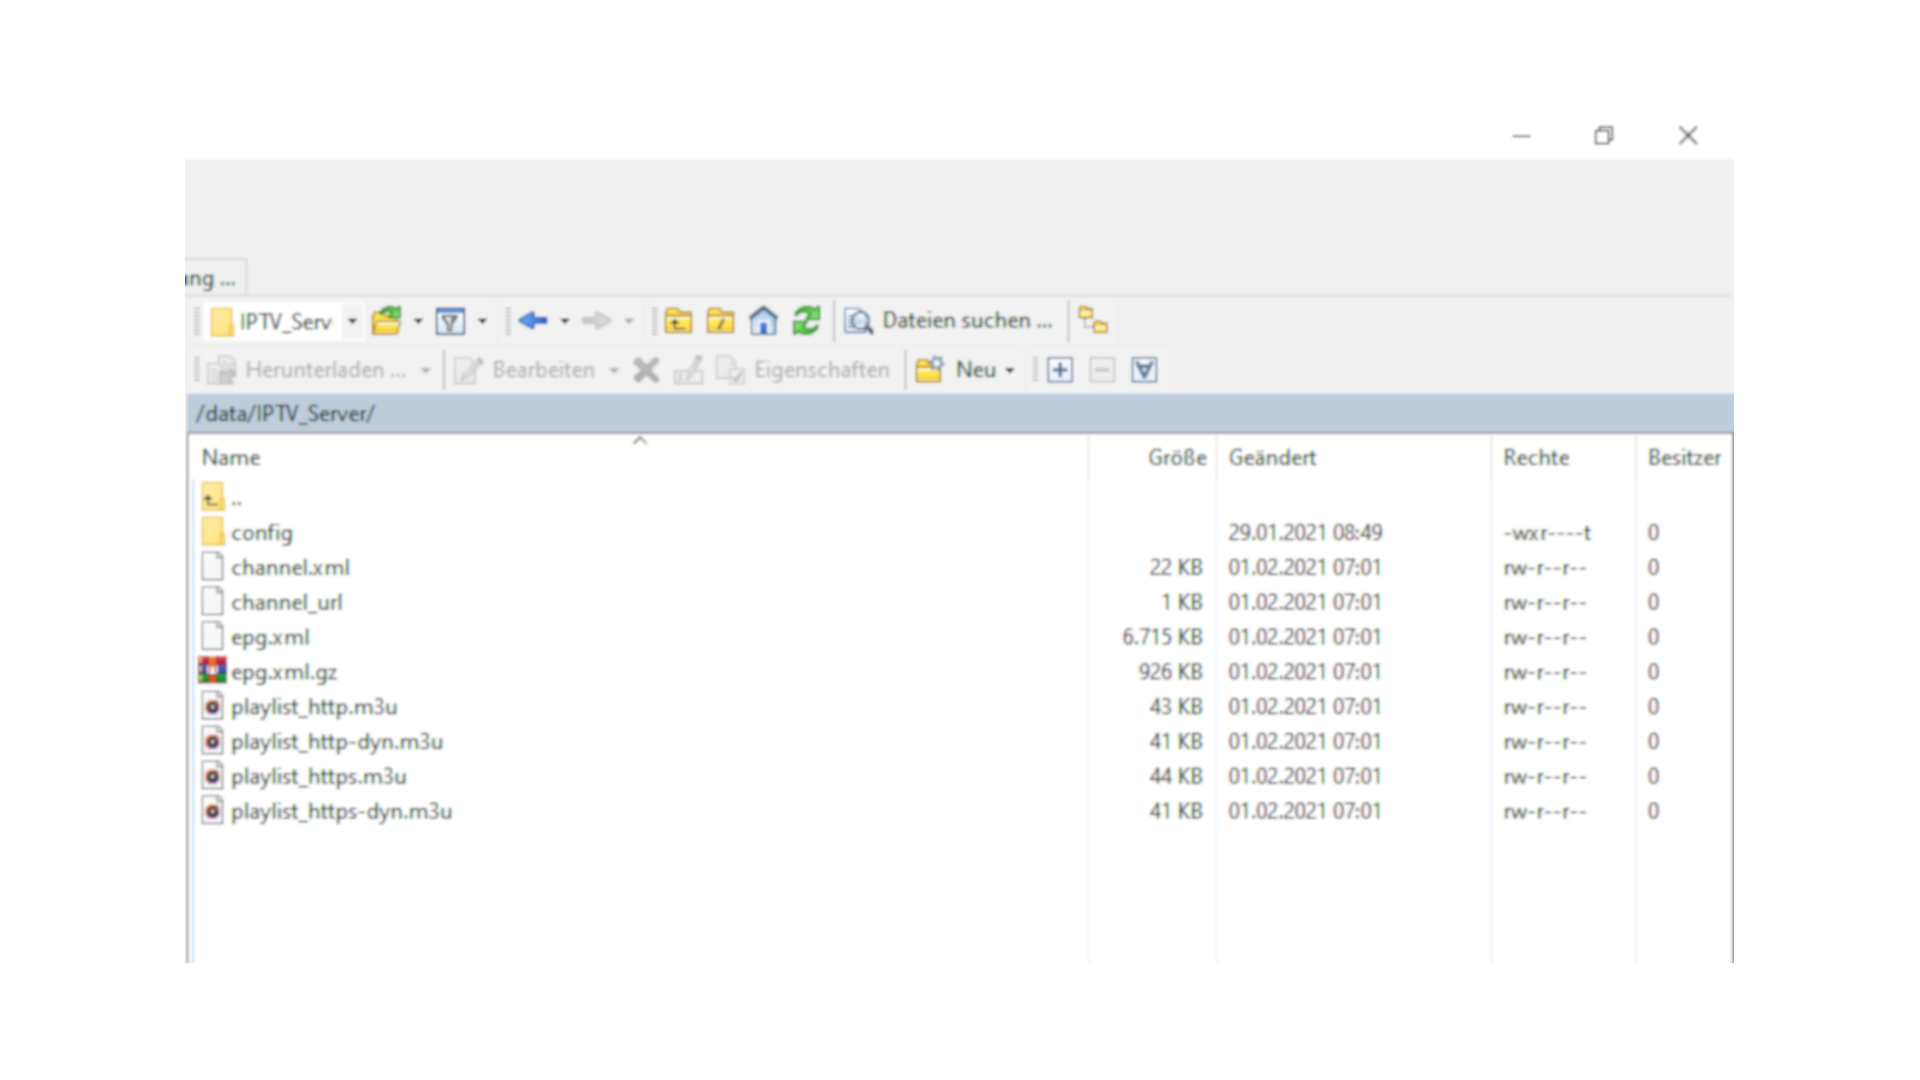Open the parent directory icon

[678, 321]
